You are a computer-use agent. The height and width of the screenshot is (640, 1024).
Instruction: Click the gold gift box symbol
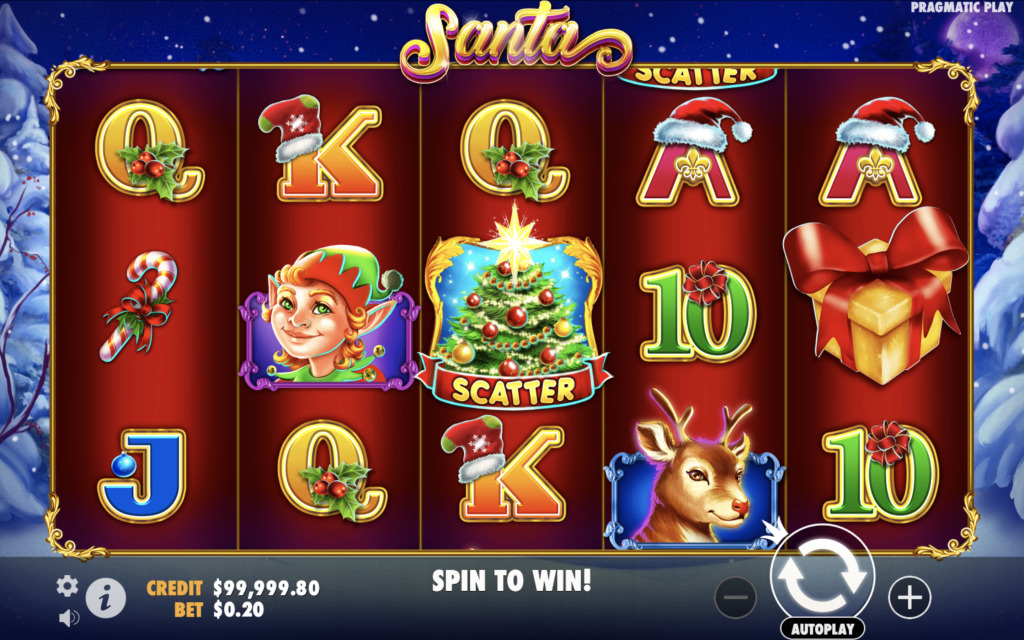click(876, 295)
